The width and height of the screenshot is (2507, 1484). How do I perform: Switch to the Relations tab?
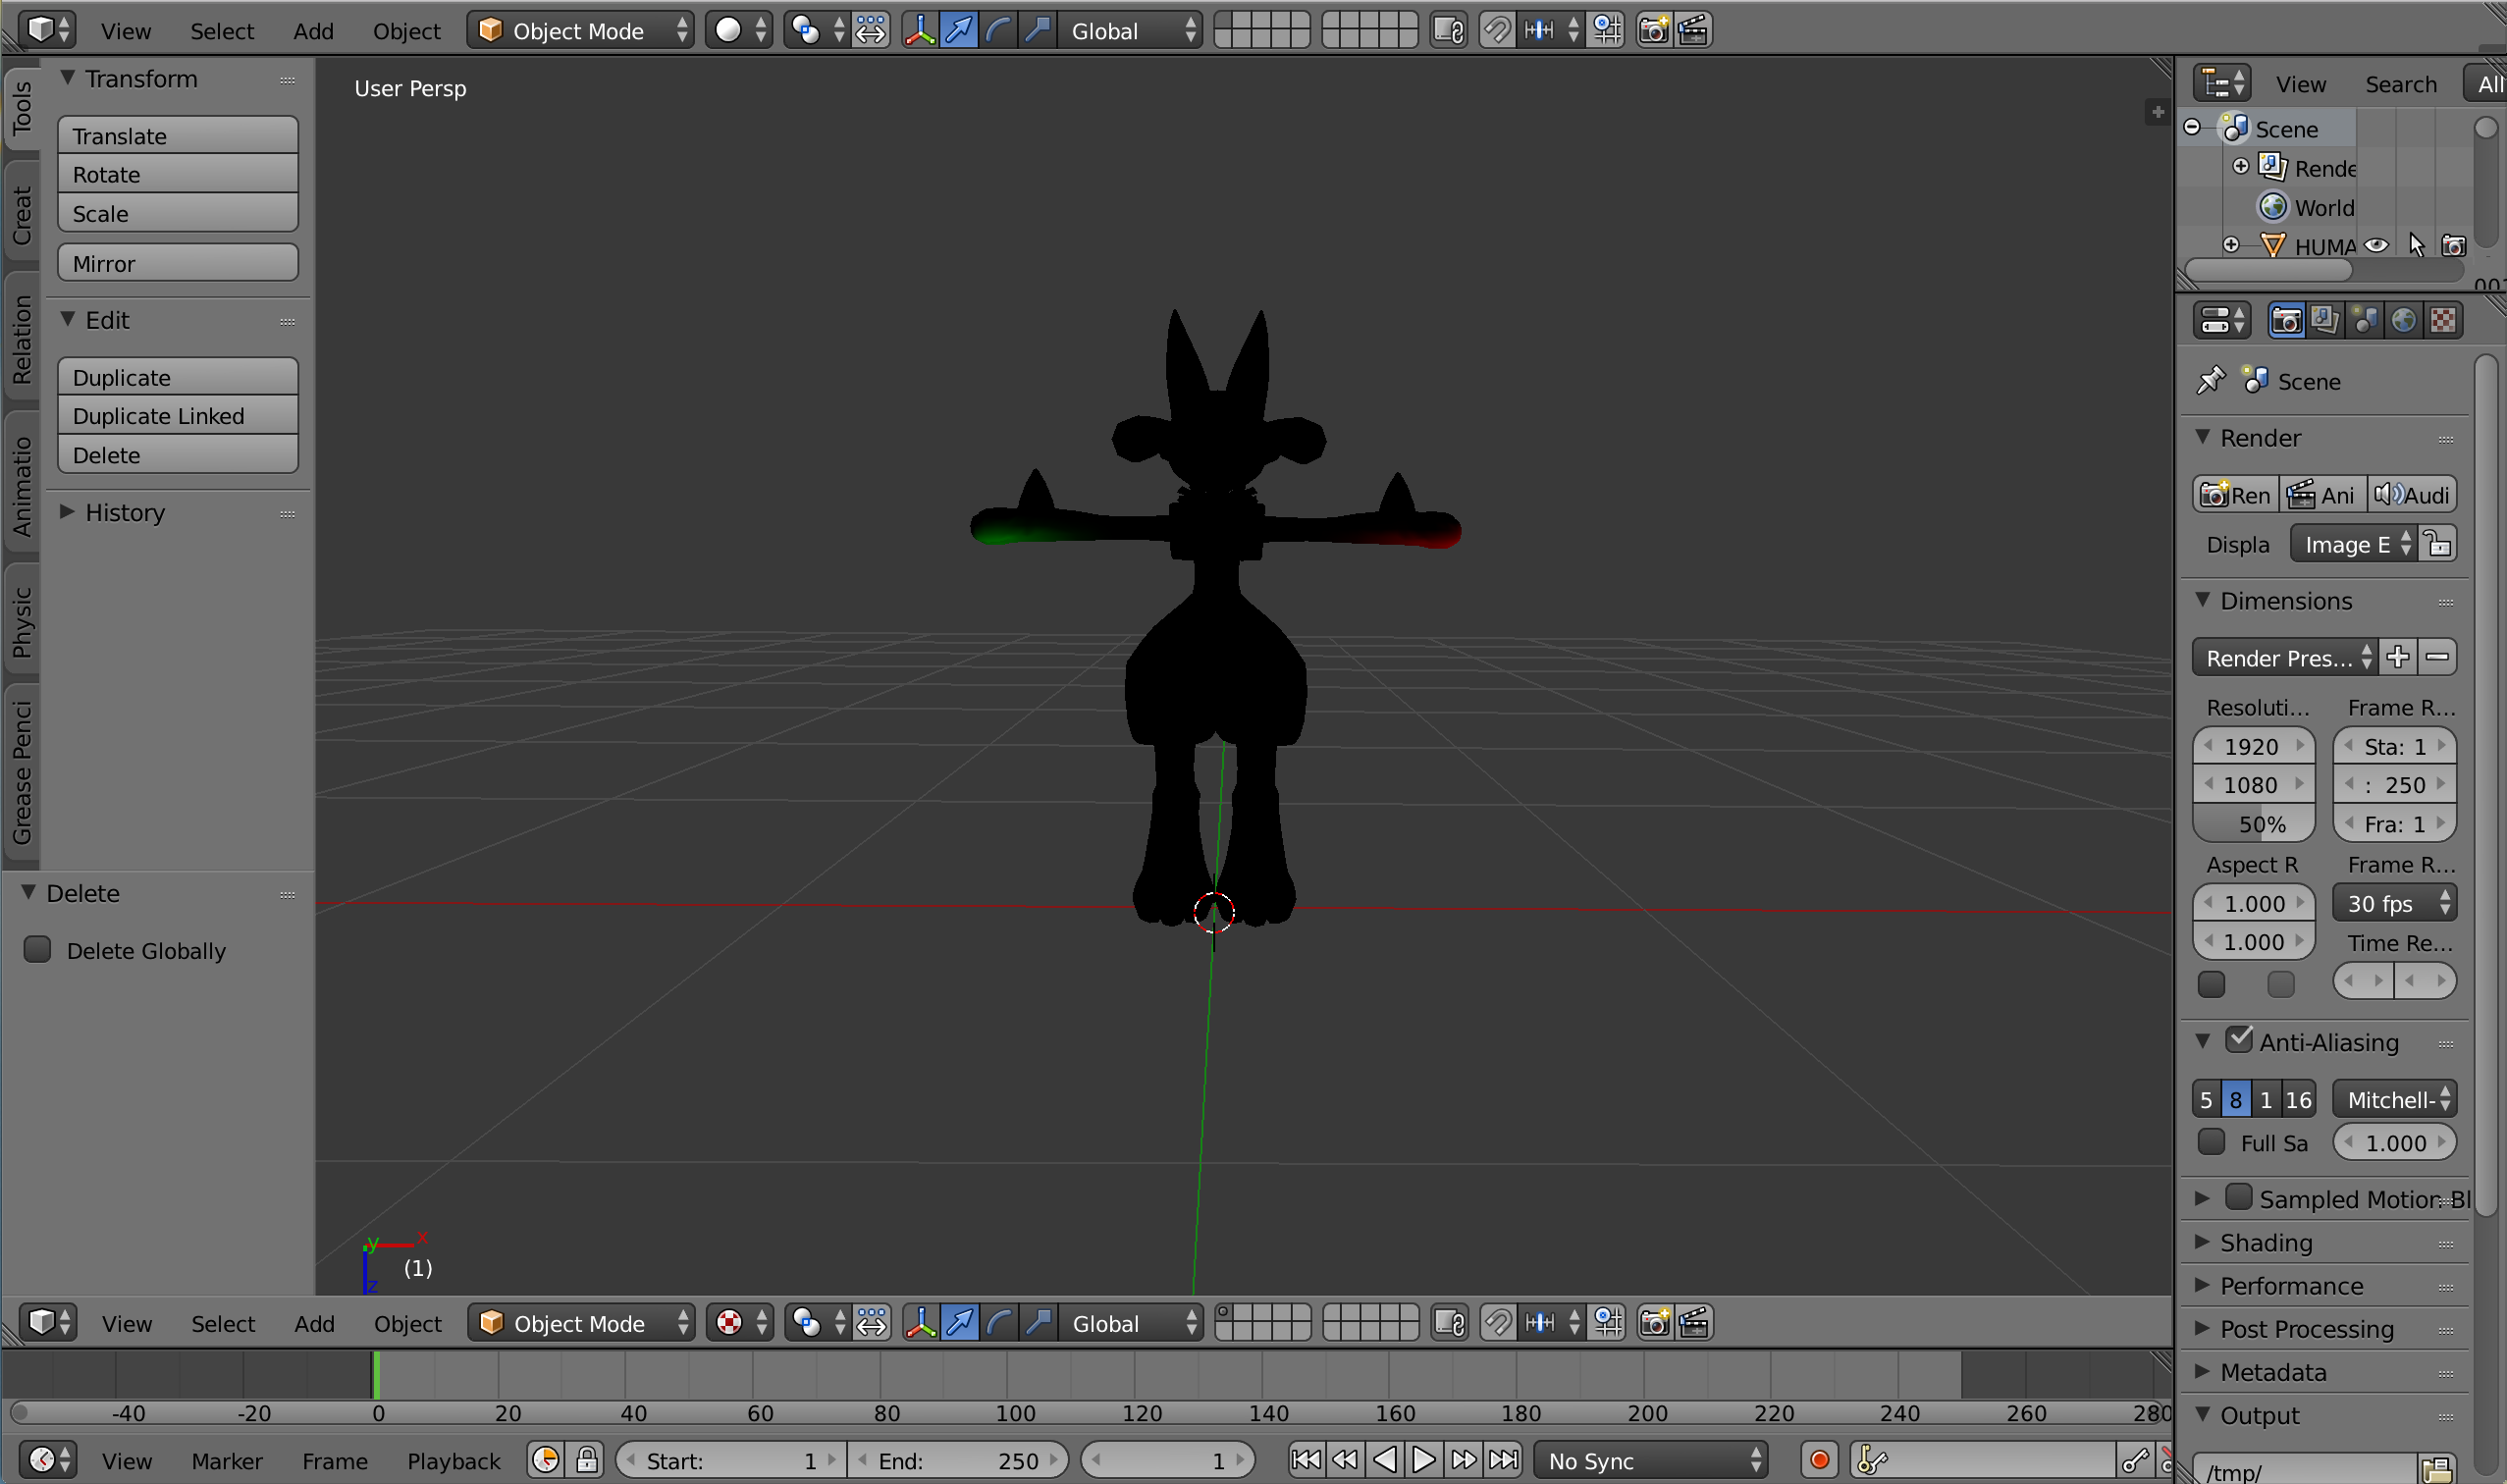[22, 339]
